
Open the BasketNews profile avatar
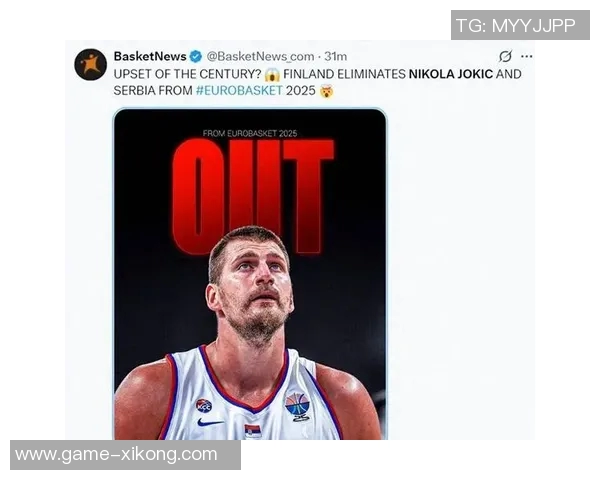pyautogui.click(x=90, y=64)
